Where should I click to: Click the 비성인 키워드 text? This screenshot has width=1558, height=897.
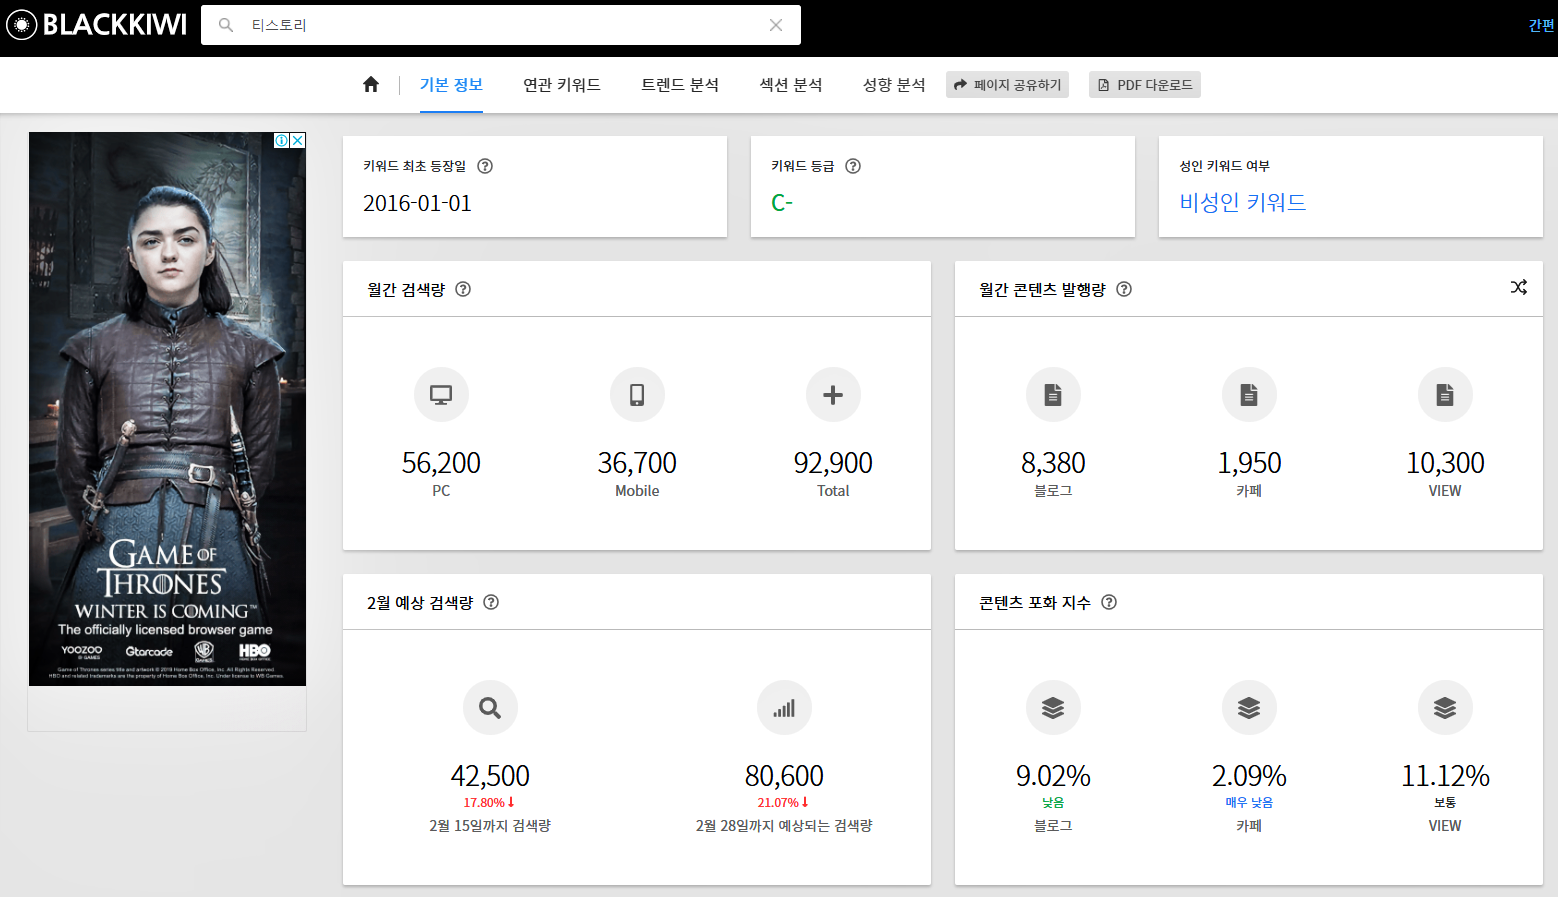1242,202
